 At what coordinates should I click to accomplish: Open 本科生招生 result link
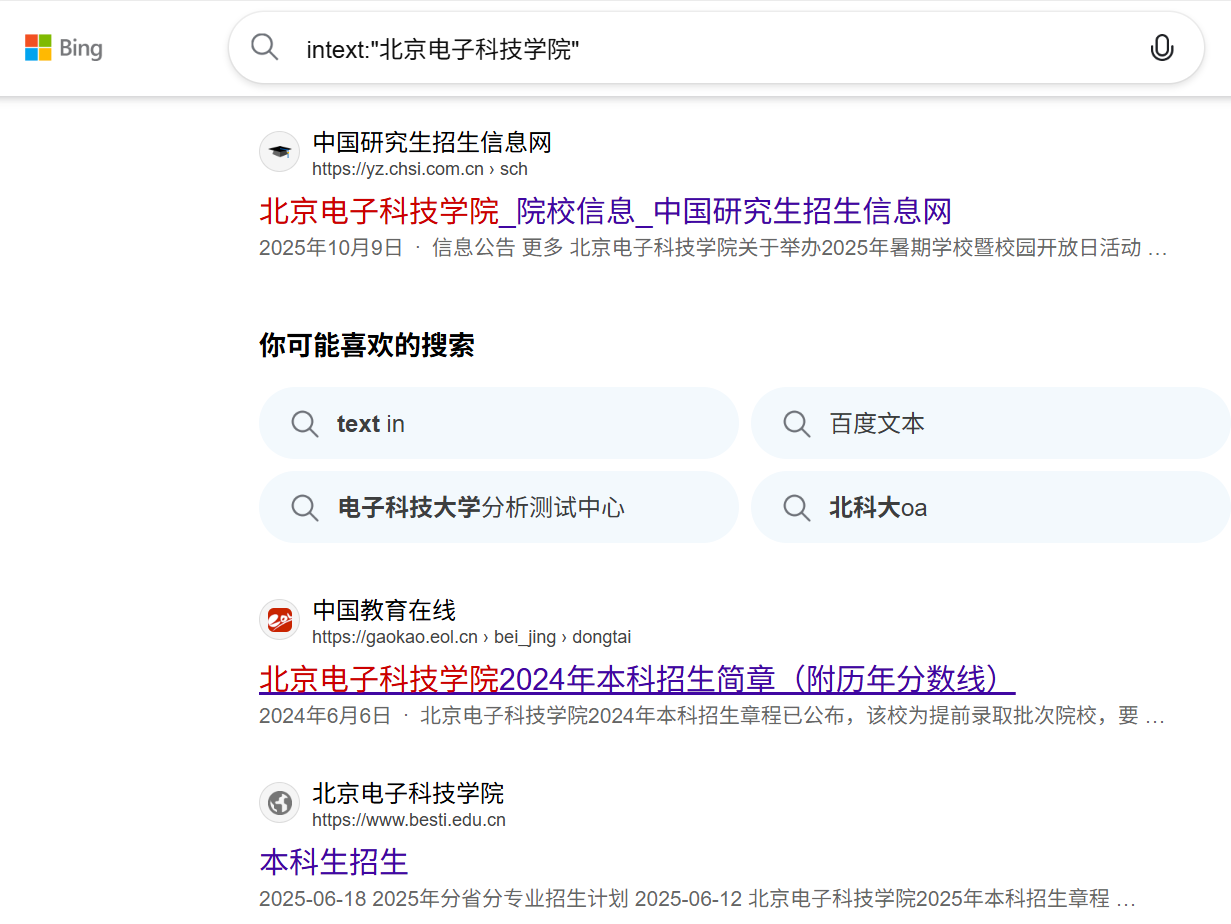334,862
